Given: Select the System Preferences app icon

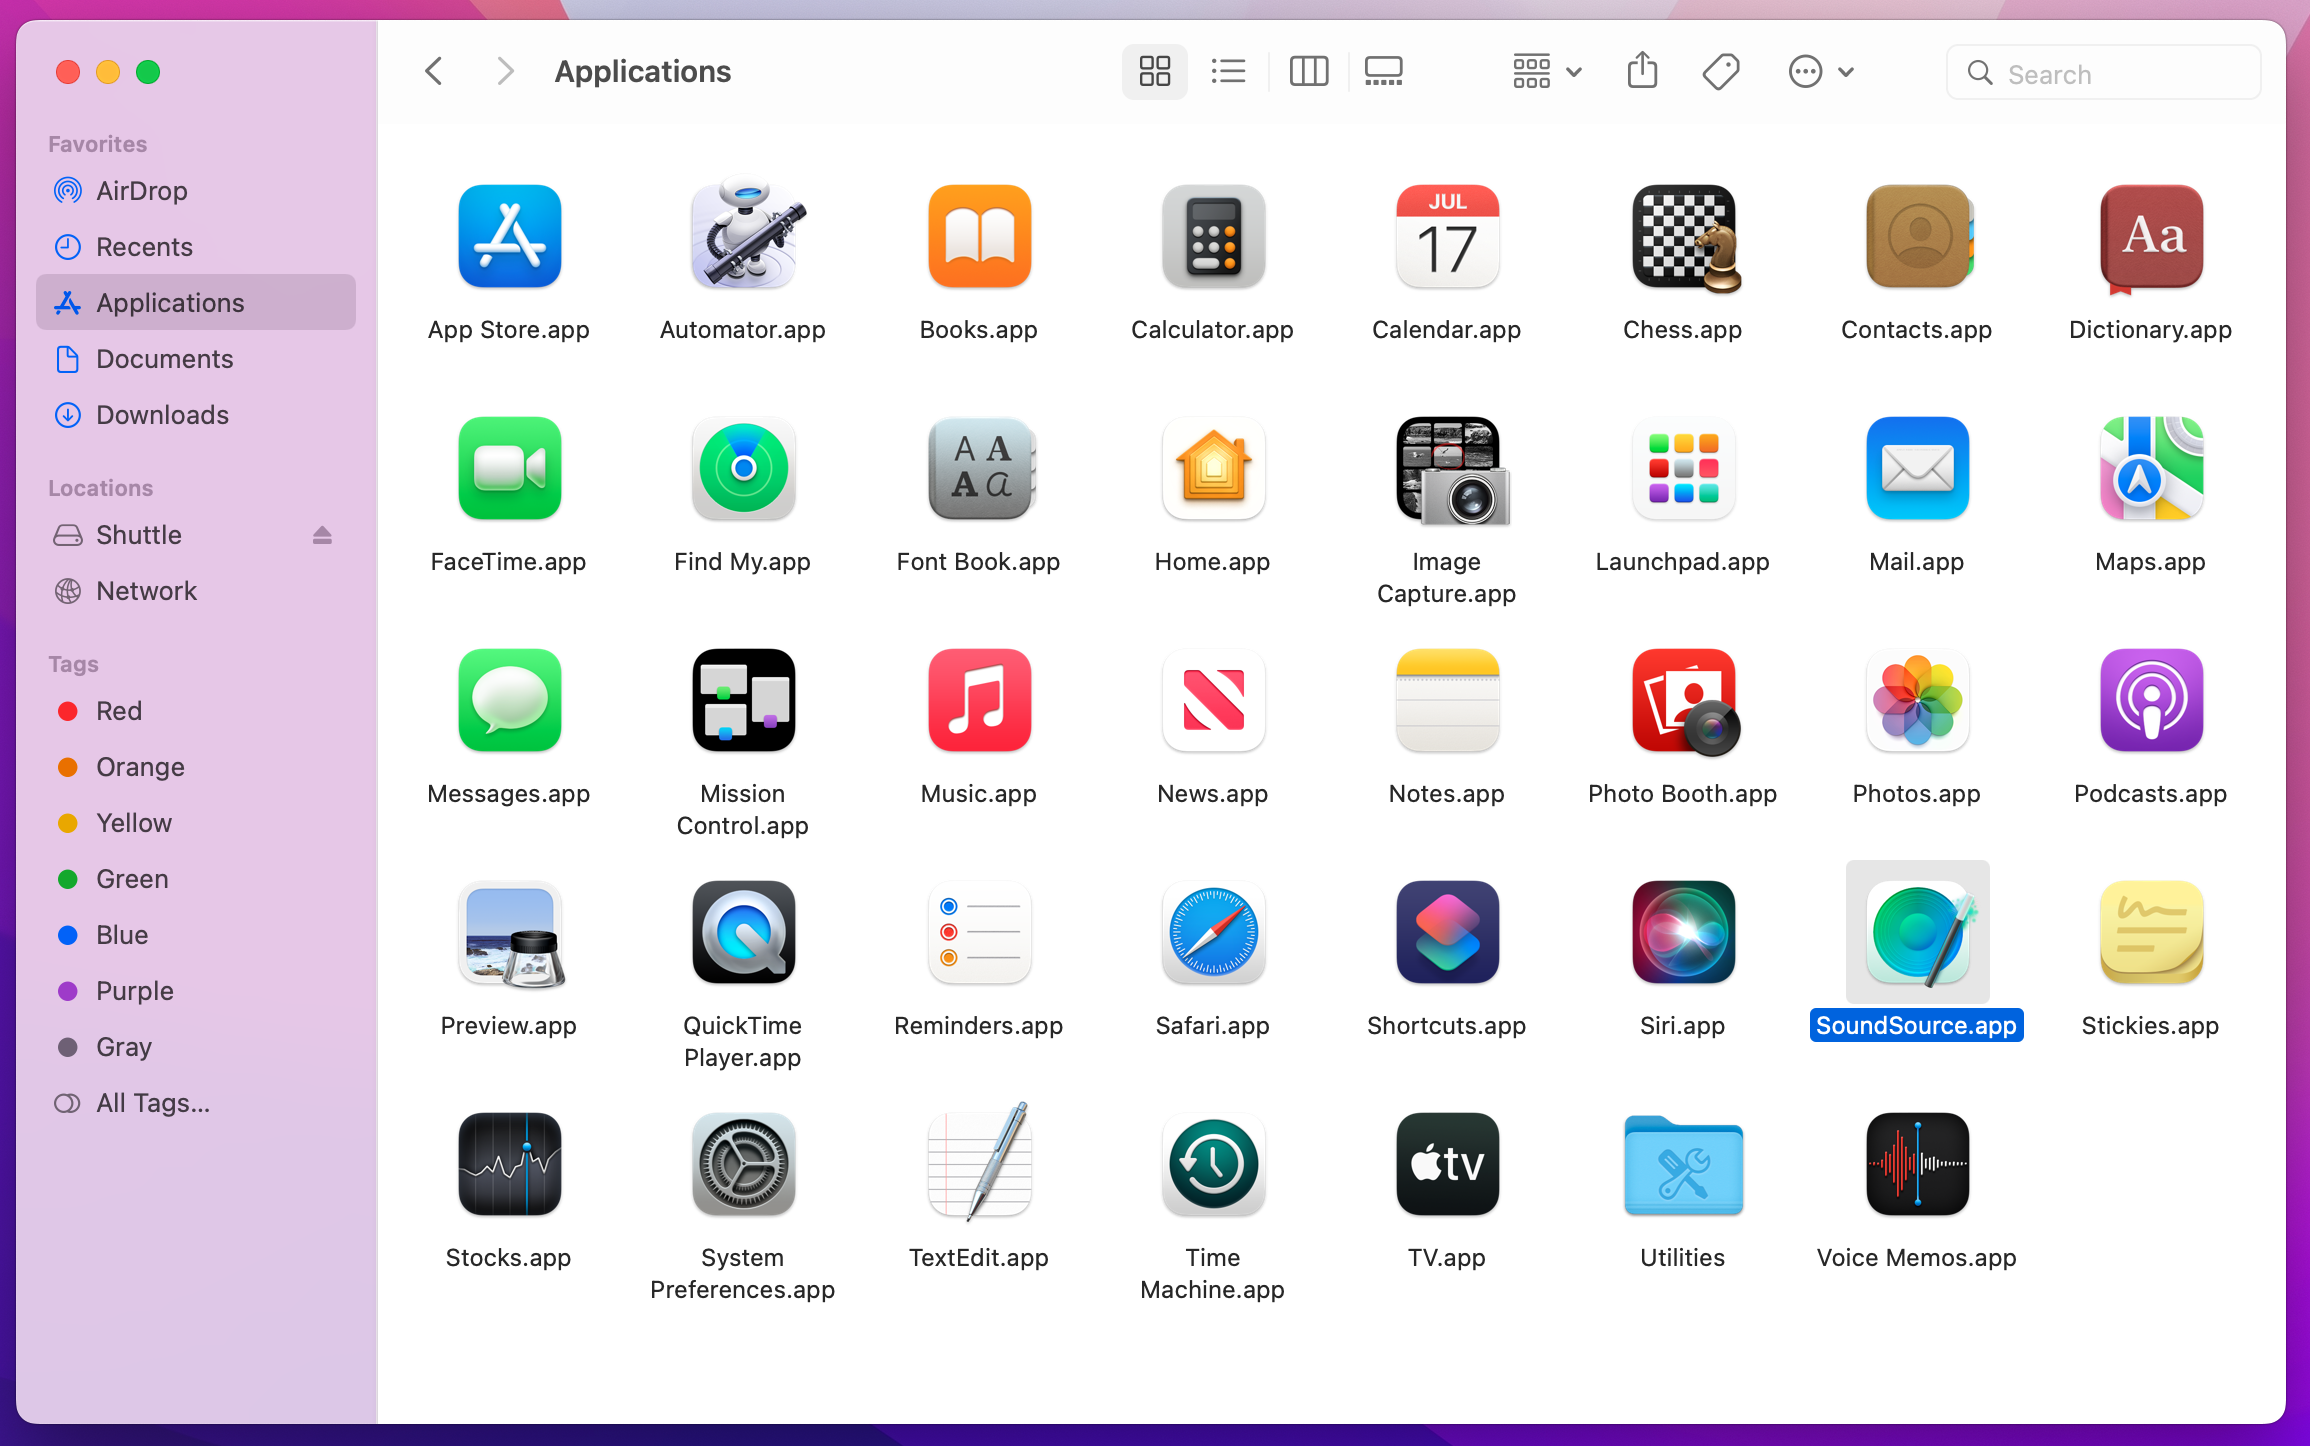Looking at the screenshot, I should pos(744,1164).
